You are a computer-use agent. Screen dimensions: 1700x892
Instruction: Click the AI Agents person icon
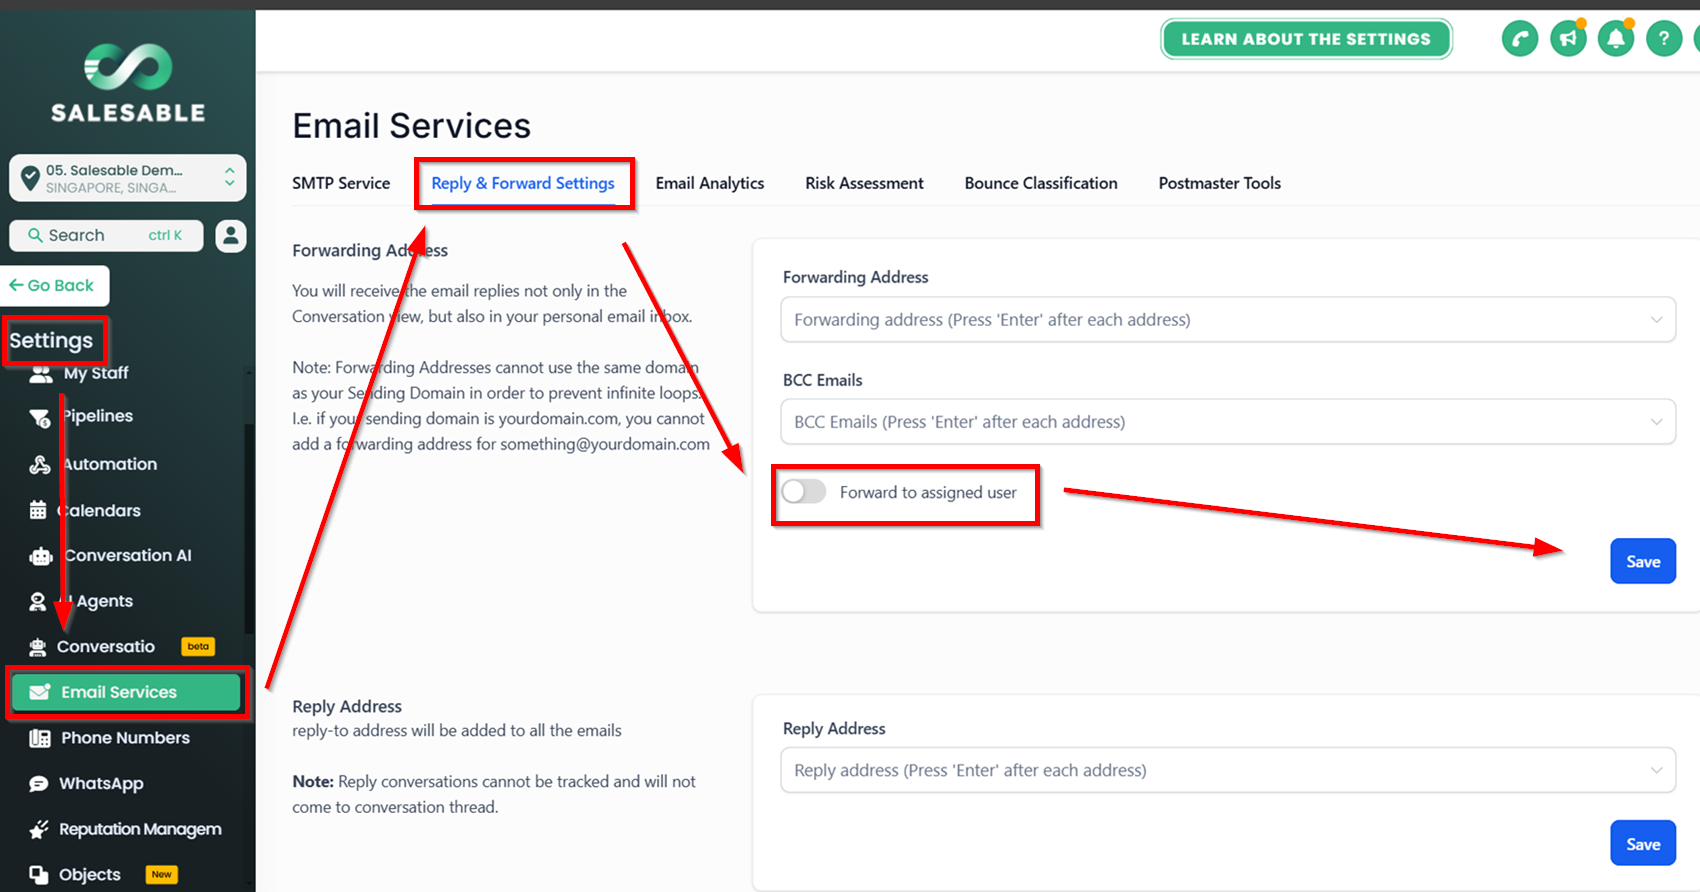click(x=38, y=601)
